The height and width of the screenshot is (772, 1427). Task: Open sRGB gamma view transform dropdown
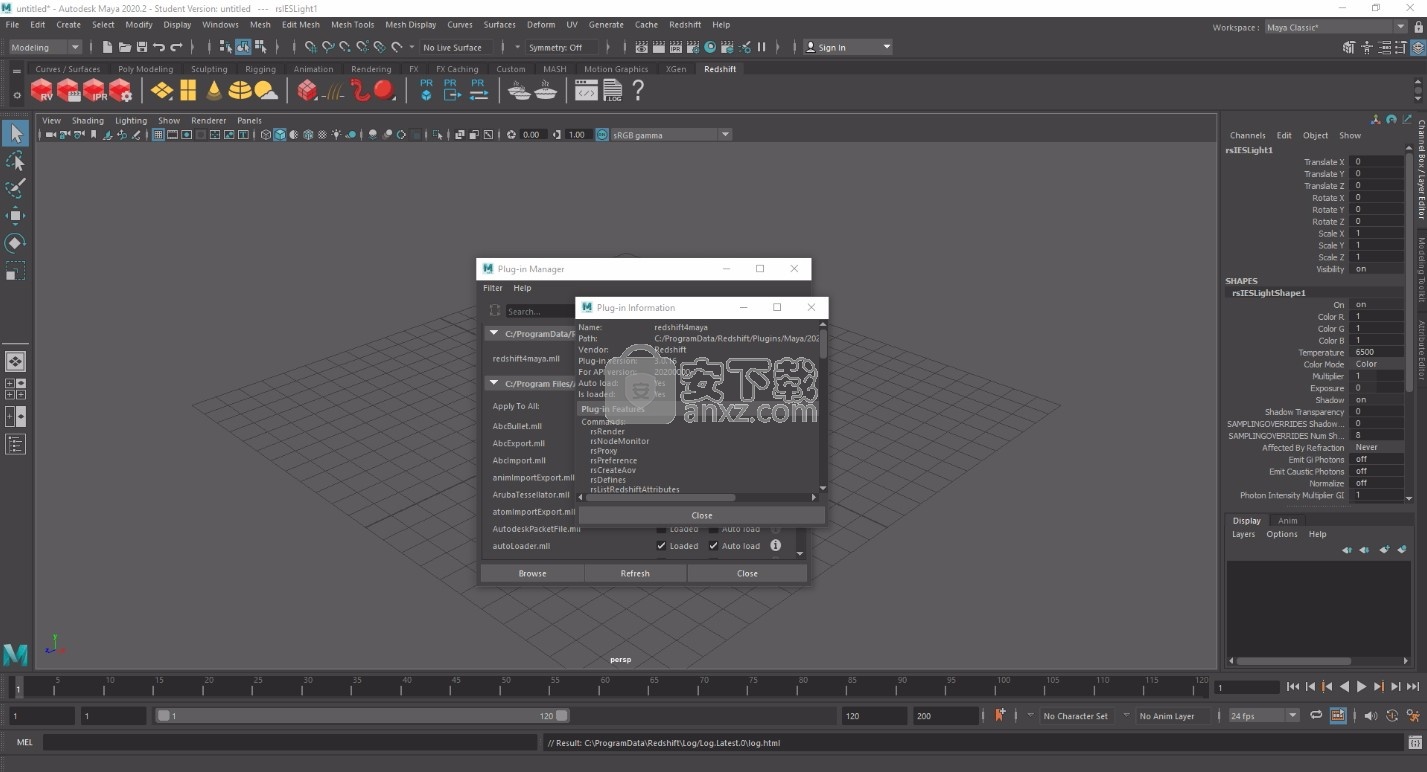(671, 135)
